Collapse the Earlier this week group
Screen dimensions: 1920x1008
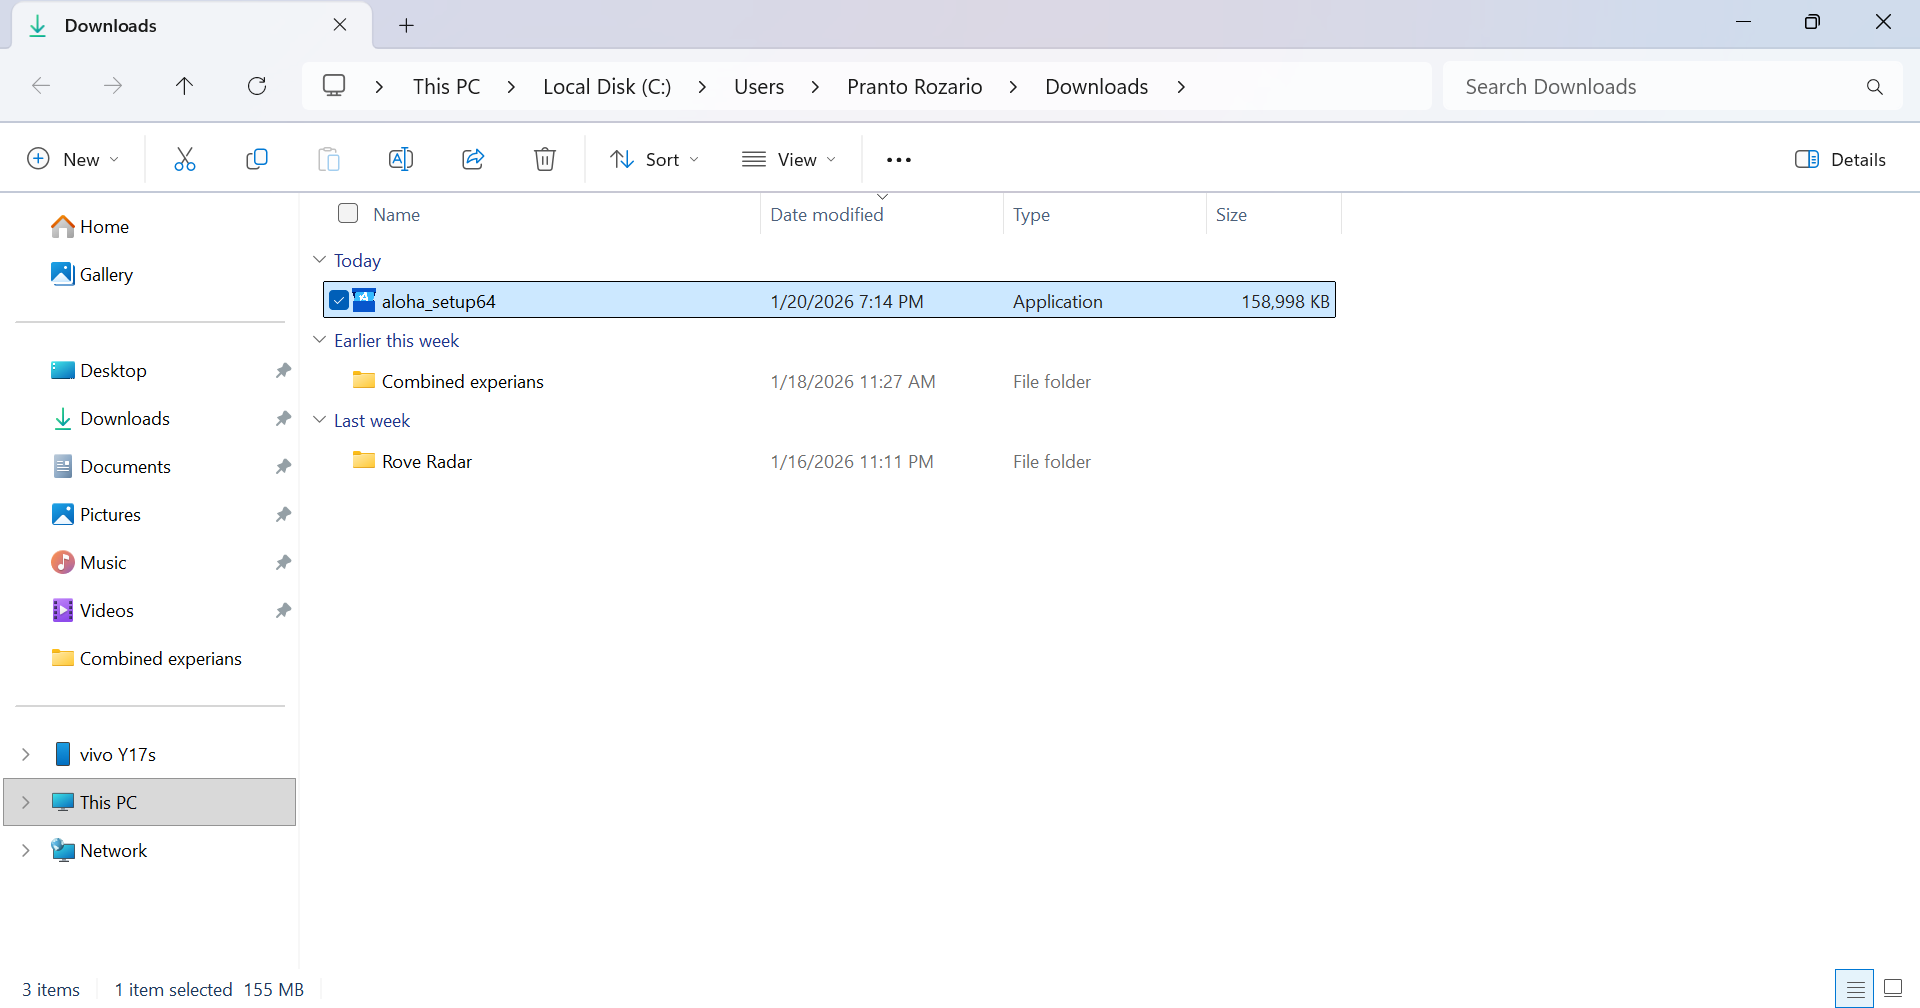(x=320, y=340)
